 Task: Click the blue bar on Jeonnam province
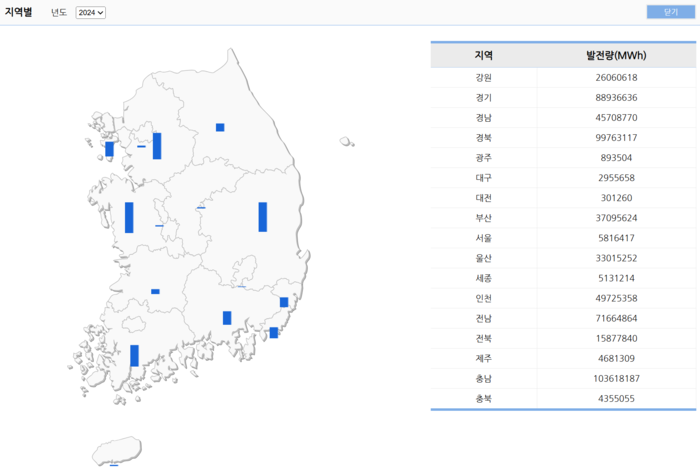pyautogui.click(x=134, y=356)
